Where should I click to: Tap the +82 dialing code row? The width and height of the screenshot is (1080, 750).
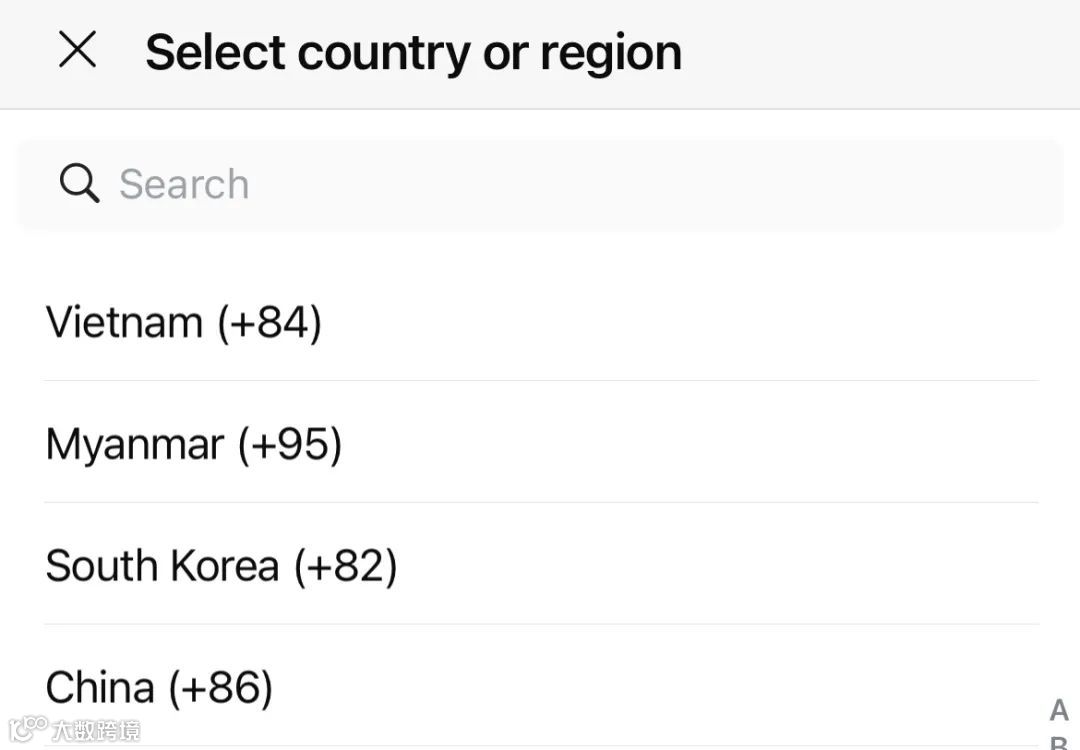click(345, 566)
